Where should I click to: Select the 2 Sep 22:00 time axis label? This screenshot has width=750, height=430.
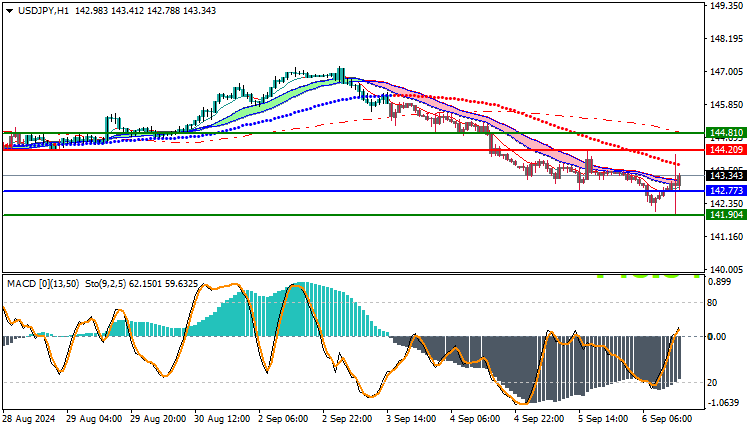[x=348, y=419]
